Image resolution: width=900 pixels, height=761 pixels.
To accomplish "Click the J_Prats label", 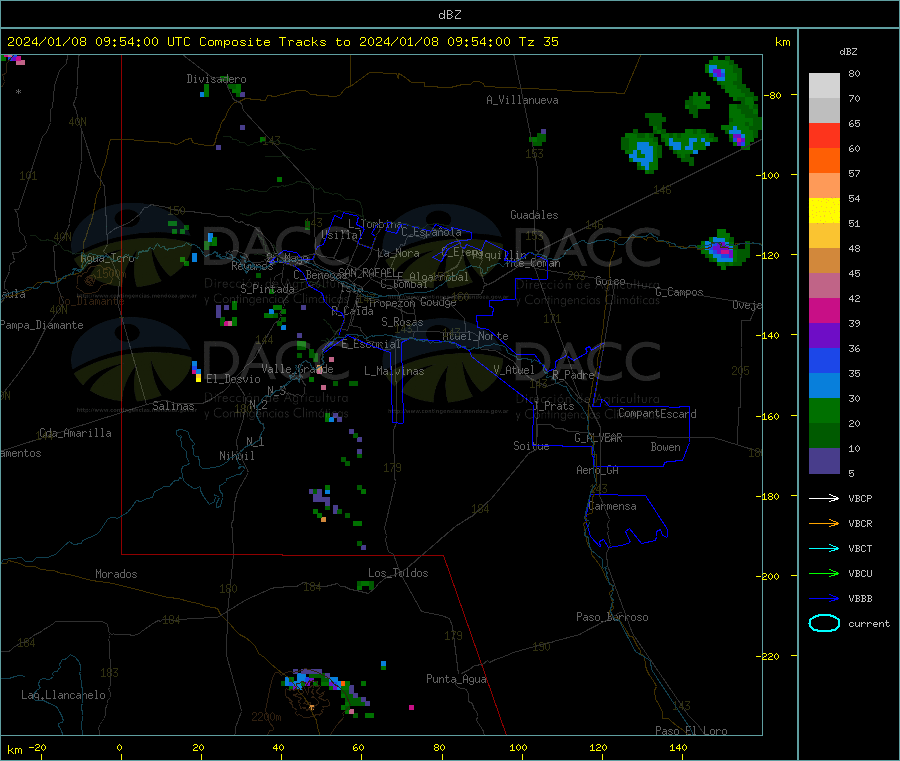I will [x=553, y=406].
